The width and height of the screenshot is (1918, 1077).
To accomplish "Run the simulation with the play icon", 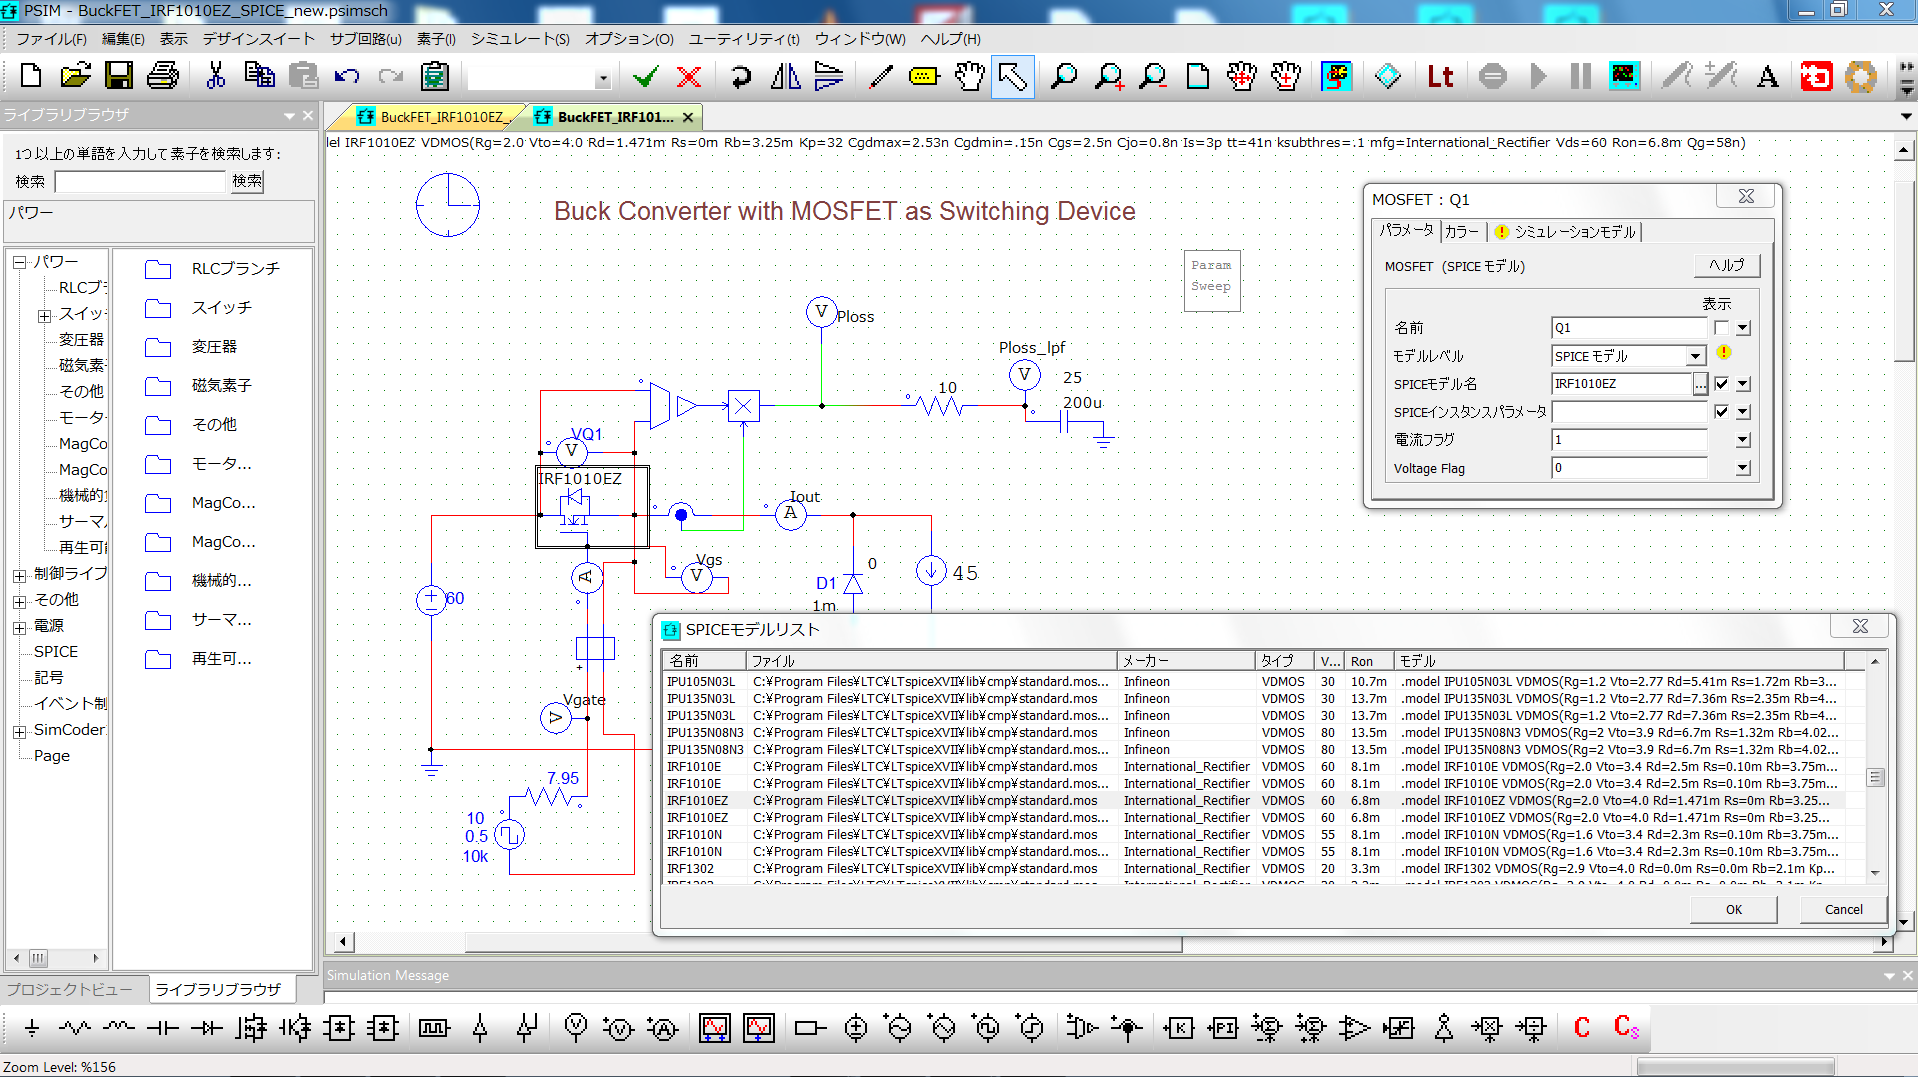I will coord(1539,76).
